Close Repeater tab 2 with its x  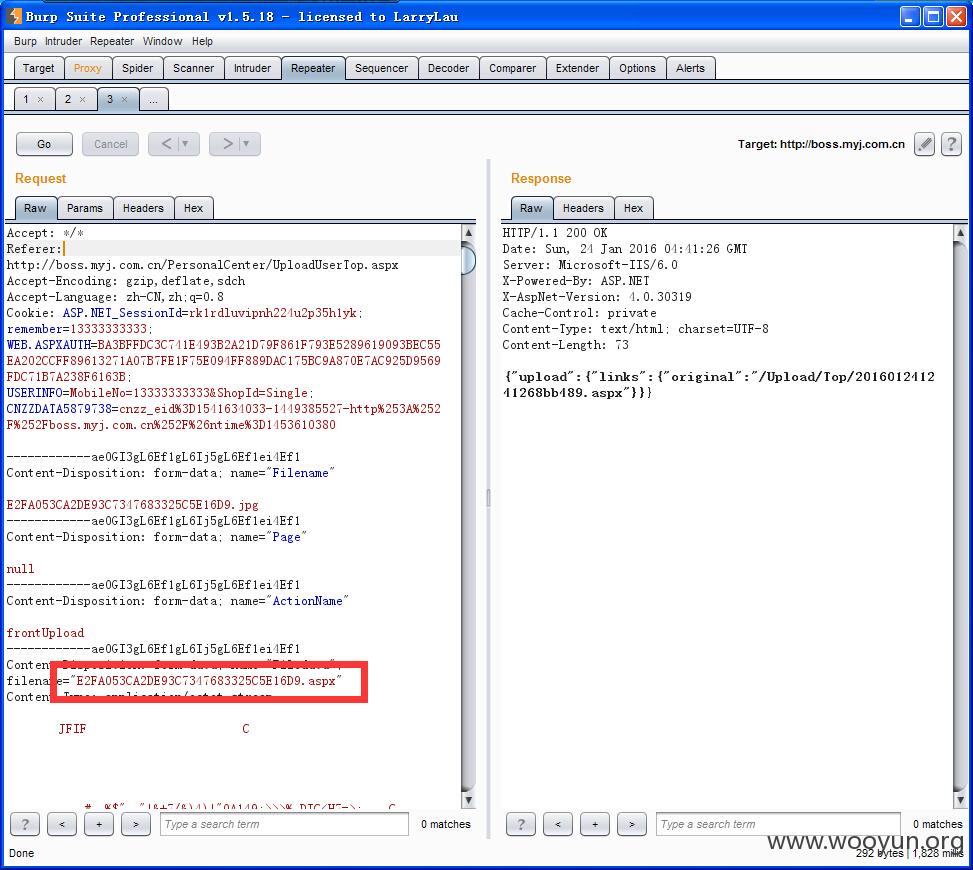click(83, 99)
